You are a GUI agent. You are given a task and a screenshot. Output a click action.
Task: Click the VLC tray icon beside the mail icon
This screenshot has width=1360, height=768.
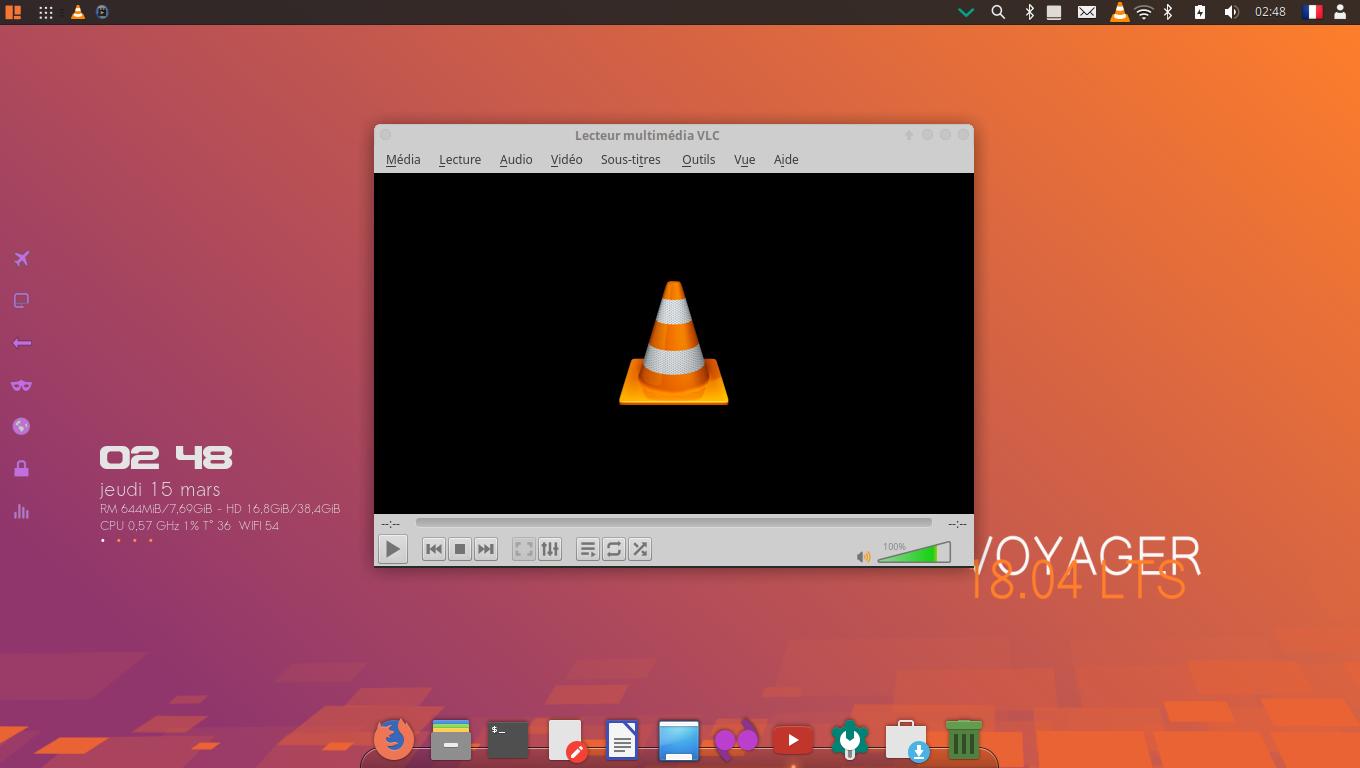coord(1120,12)
